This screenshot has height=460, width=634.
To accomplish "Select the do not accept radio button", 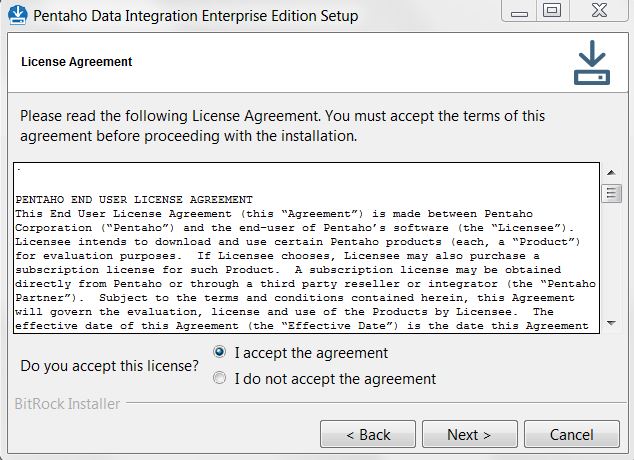I will coord(220,379).
